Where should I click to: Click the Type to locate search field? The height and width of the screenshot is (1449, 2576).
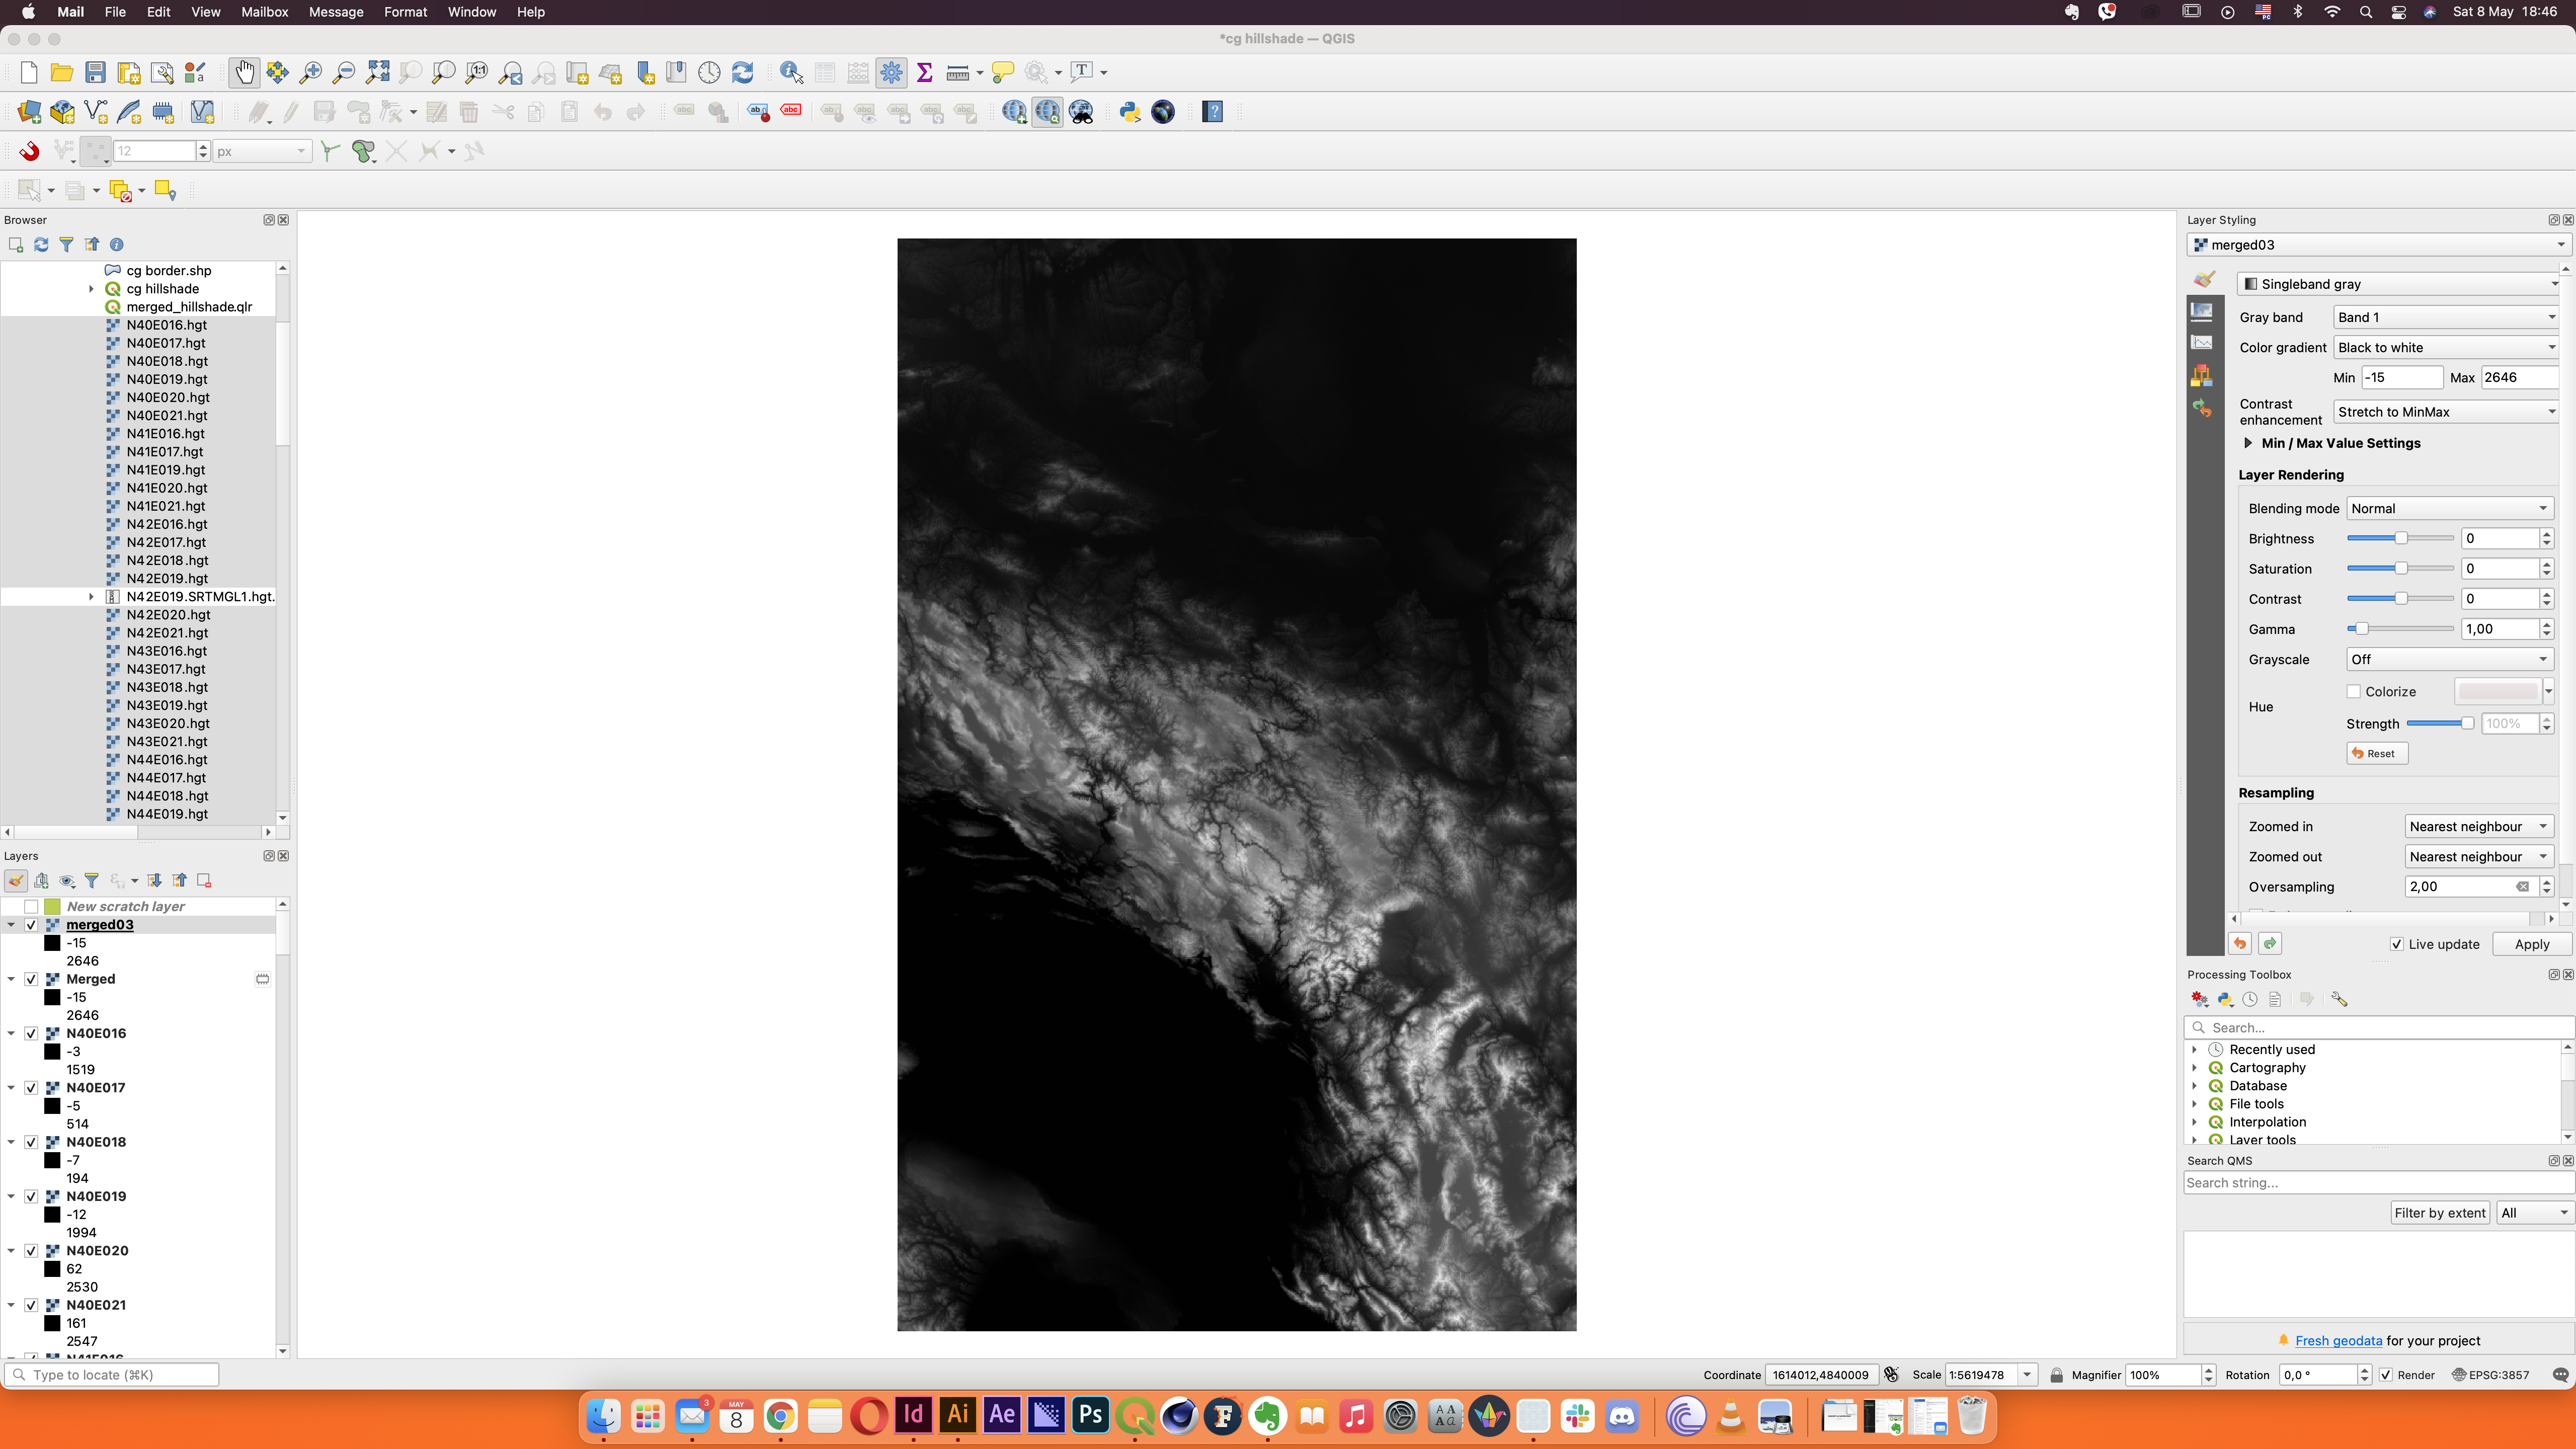[112, 1375]
